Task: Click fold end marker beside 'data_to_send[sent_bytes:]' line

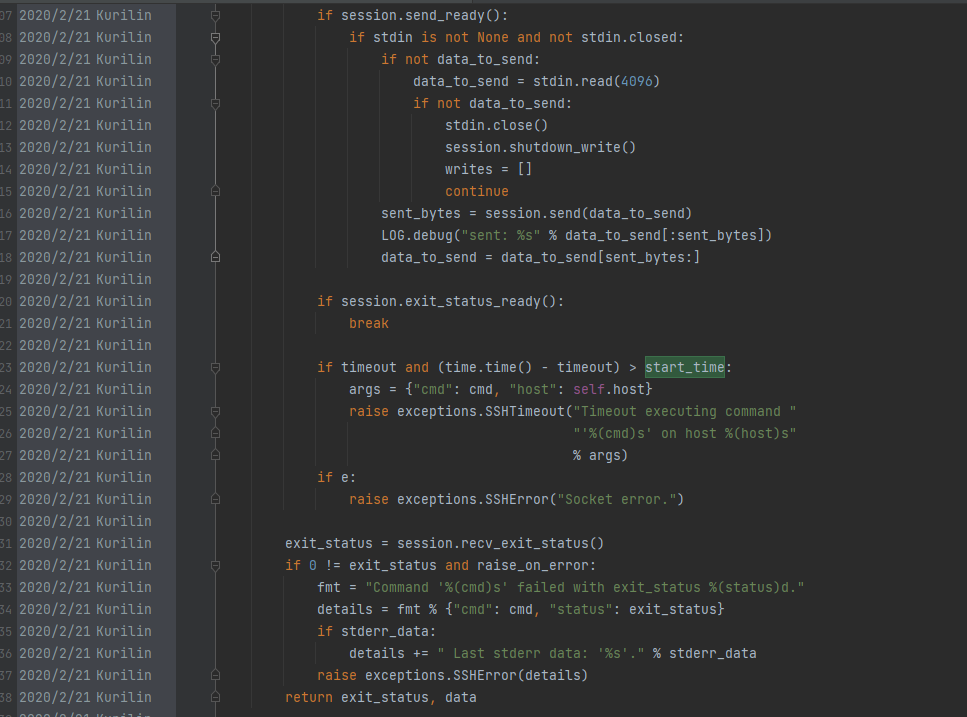Action: (215, 257)
